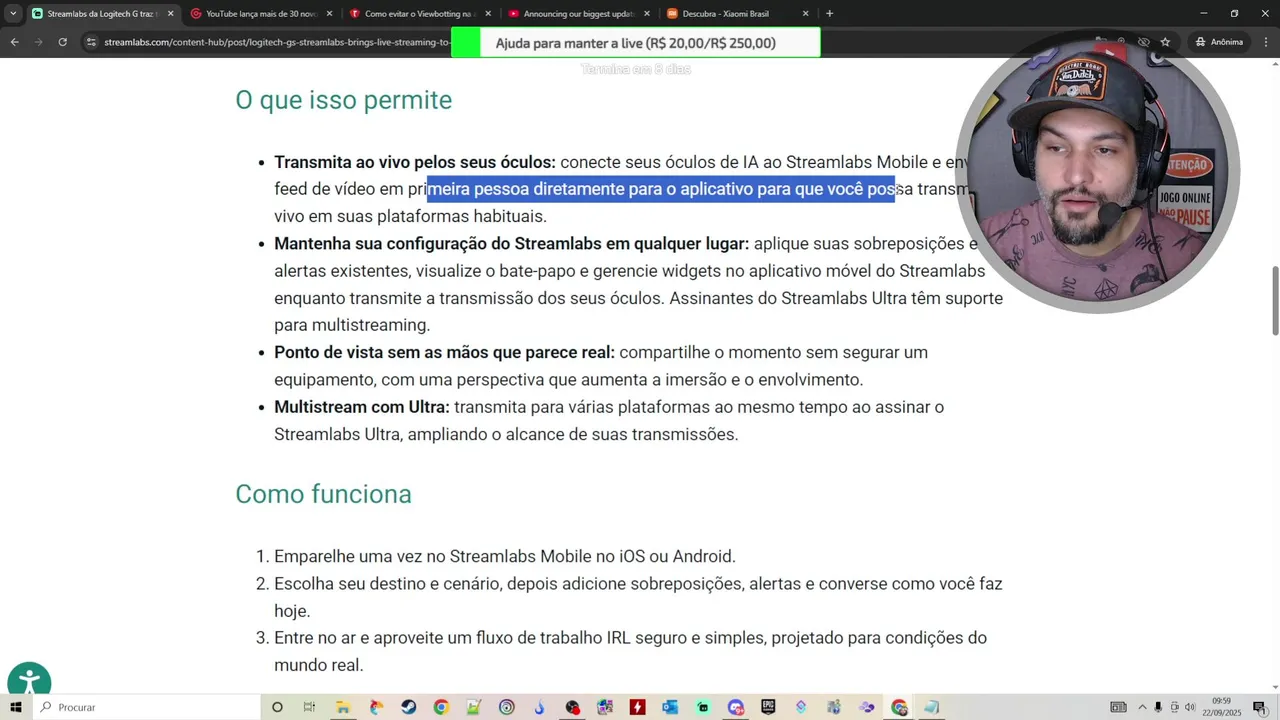The width and height of the screenshot is (1280, 720).
Task: Launch Epic Games from the taskbar
Action: [768, 707]
